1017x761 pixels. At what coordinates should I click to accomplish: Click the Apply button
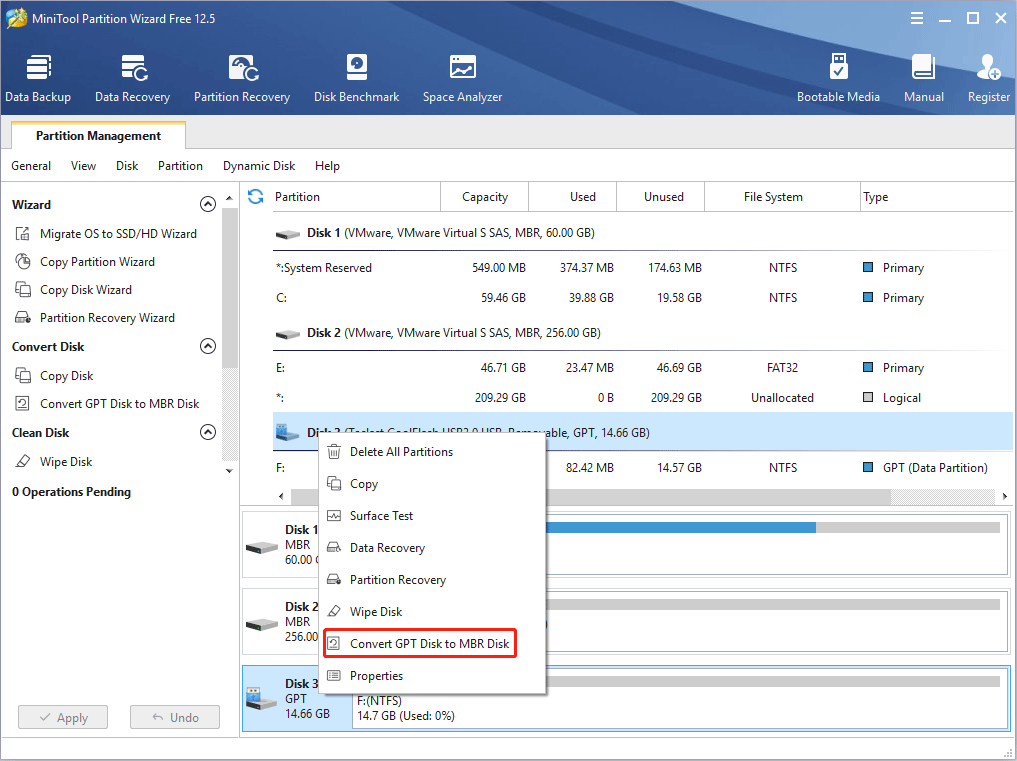pyautogui.click(x=63, y=718)
